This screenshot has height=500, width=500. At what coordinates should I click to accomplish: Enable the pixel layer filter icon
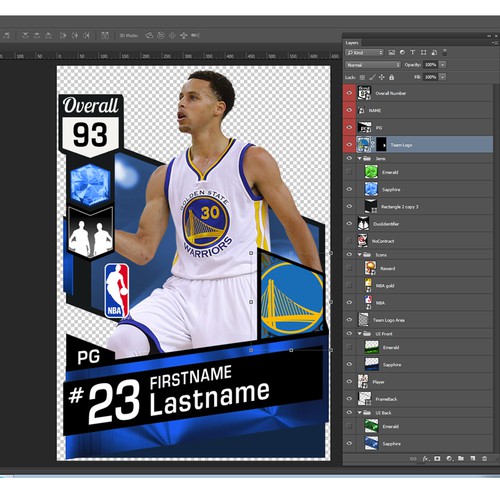[x=392, y=52]
